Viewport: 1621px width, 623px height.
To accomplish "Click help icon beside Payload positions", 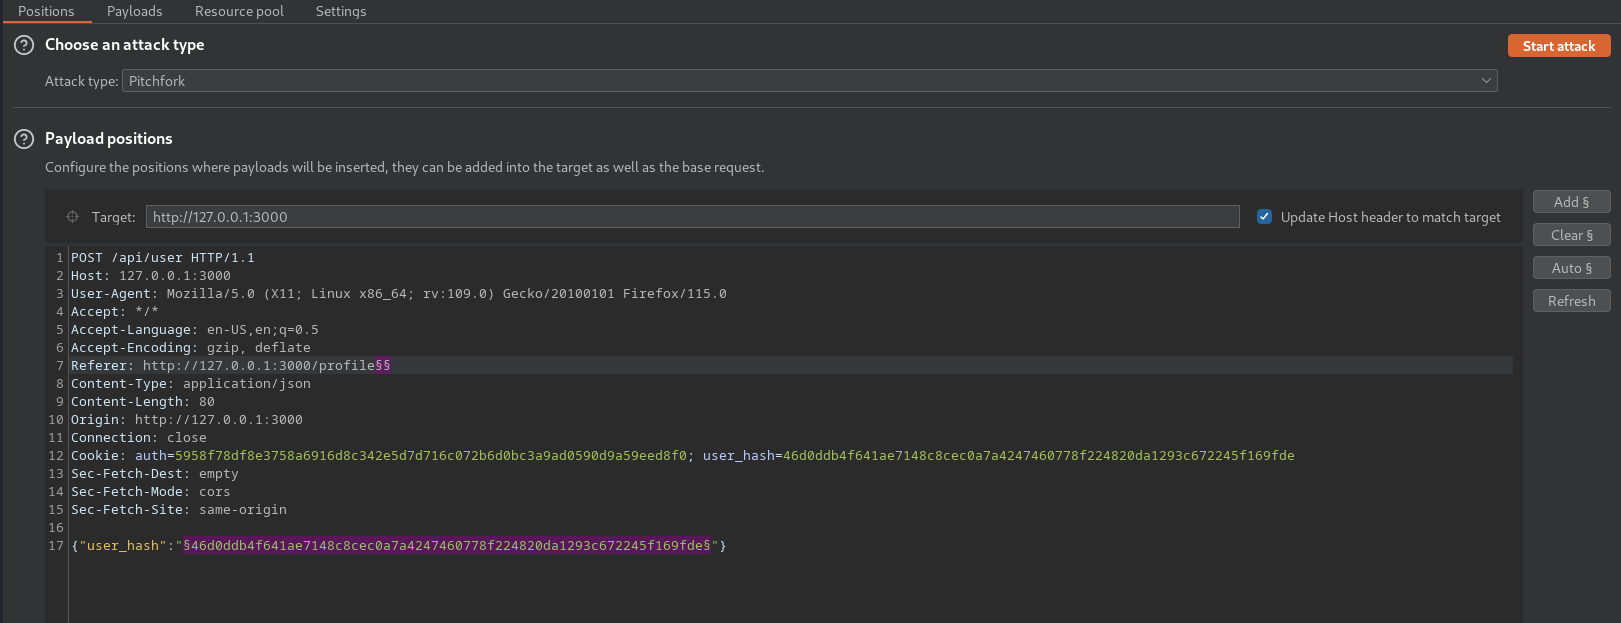I will [24, 139].
